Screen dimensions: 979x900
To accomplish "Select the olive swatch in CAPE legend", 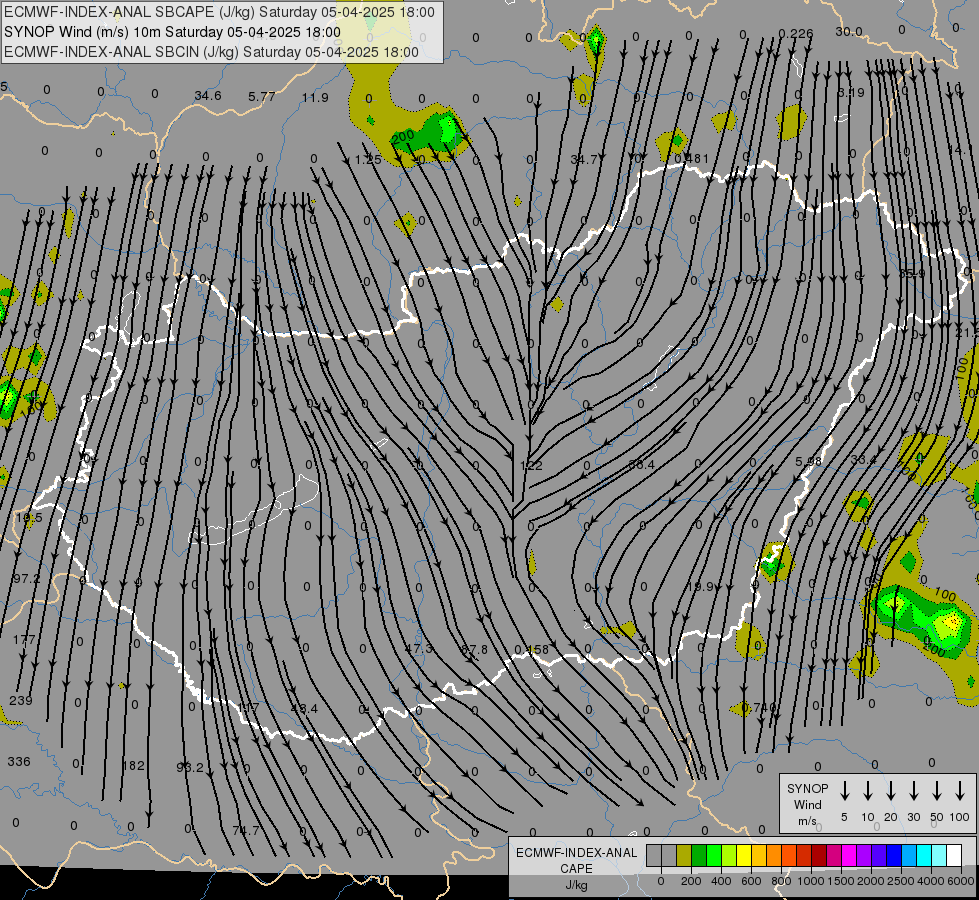I will [684, 855].
